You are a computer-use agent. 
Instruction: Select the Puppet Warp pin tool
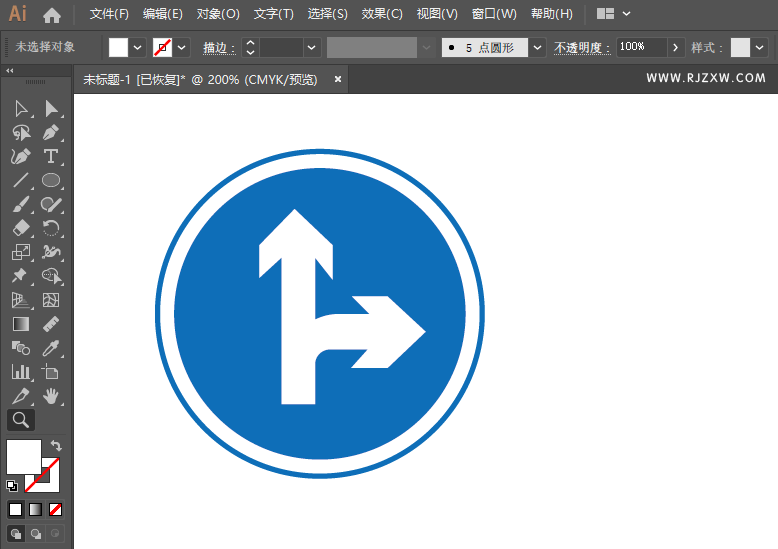20,275
